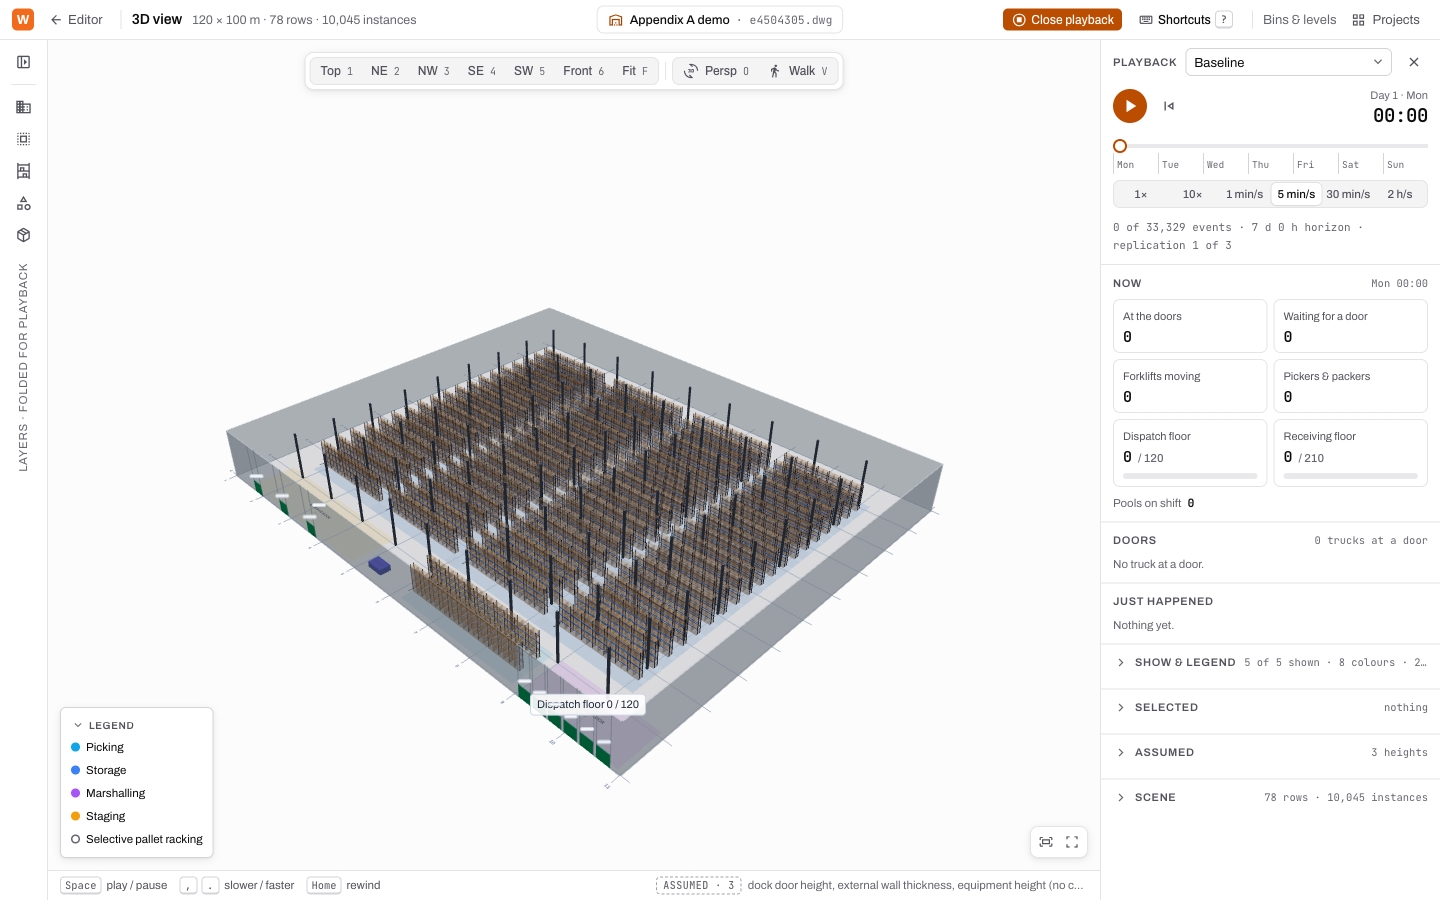Start playback with the orange play button
Screen dimensions: 1440x900
[x=1130, y=106]
